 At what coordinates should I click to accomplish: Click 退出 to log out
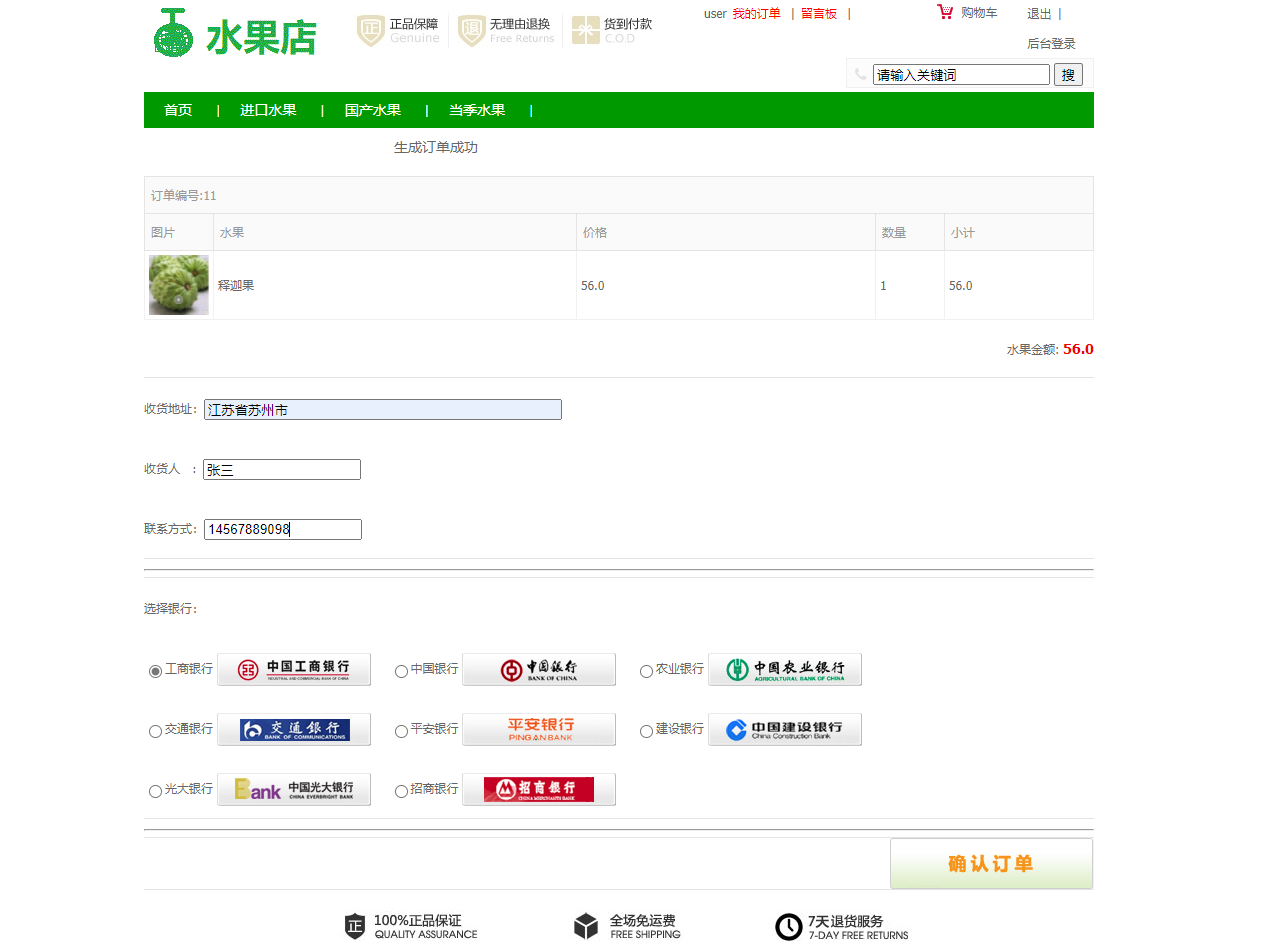point(1039,14)
